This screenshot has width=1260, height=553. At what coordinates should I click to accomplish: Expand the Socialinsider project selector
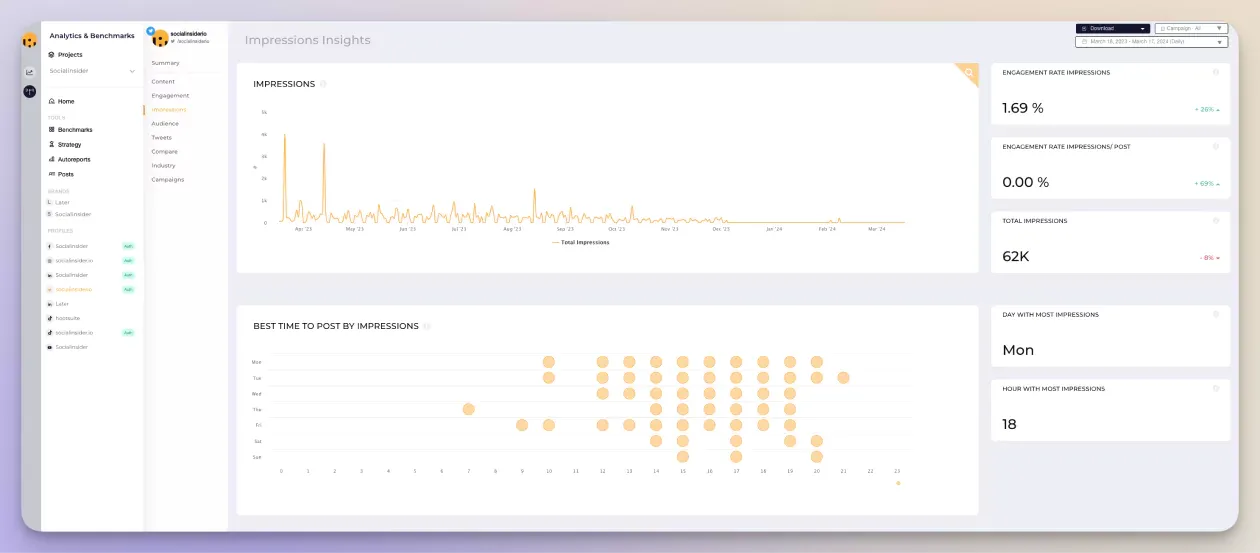(92, 71)
